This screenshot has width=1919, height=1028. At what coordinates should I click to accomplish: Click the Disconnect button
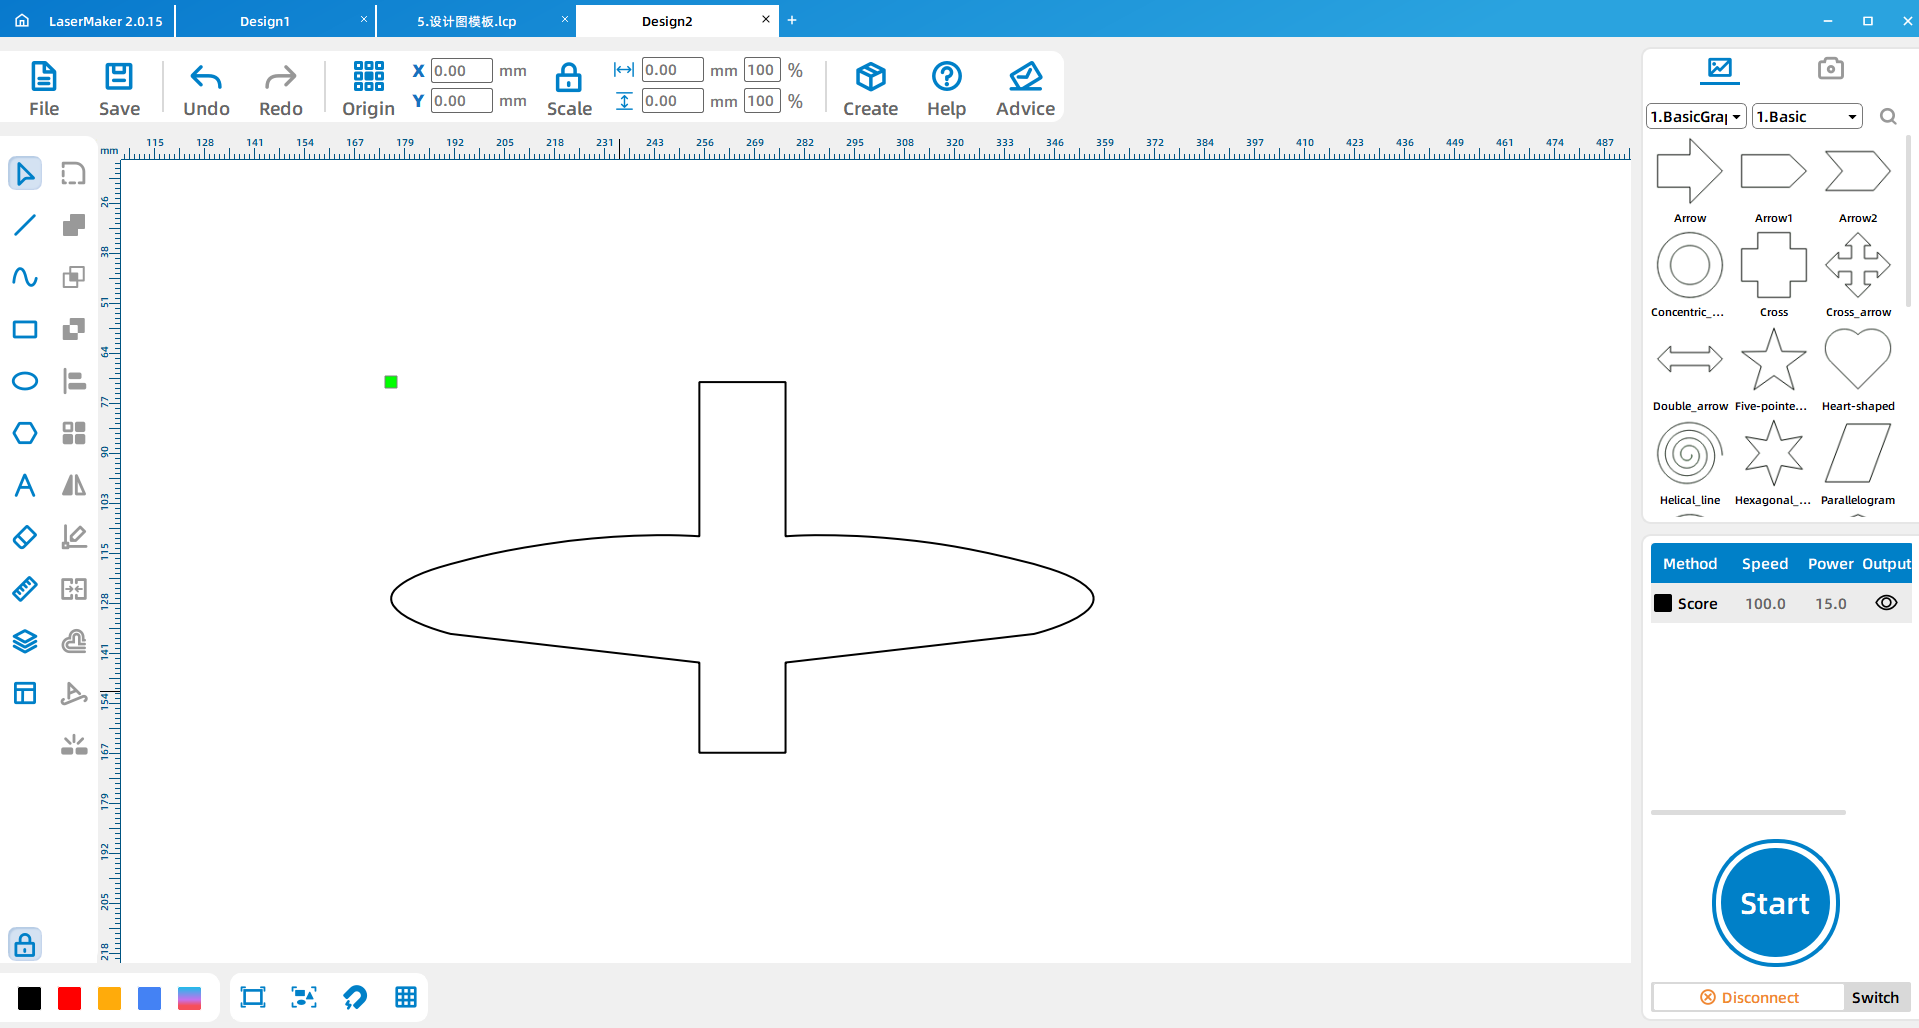coord(1749,997)
